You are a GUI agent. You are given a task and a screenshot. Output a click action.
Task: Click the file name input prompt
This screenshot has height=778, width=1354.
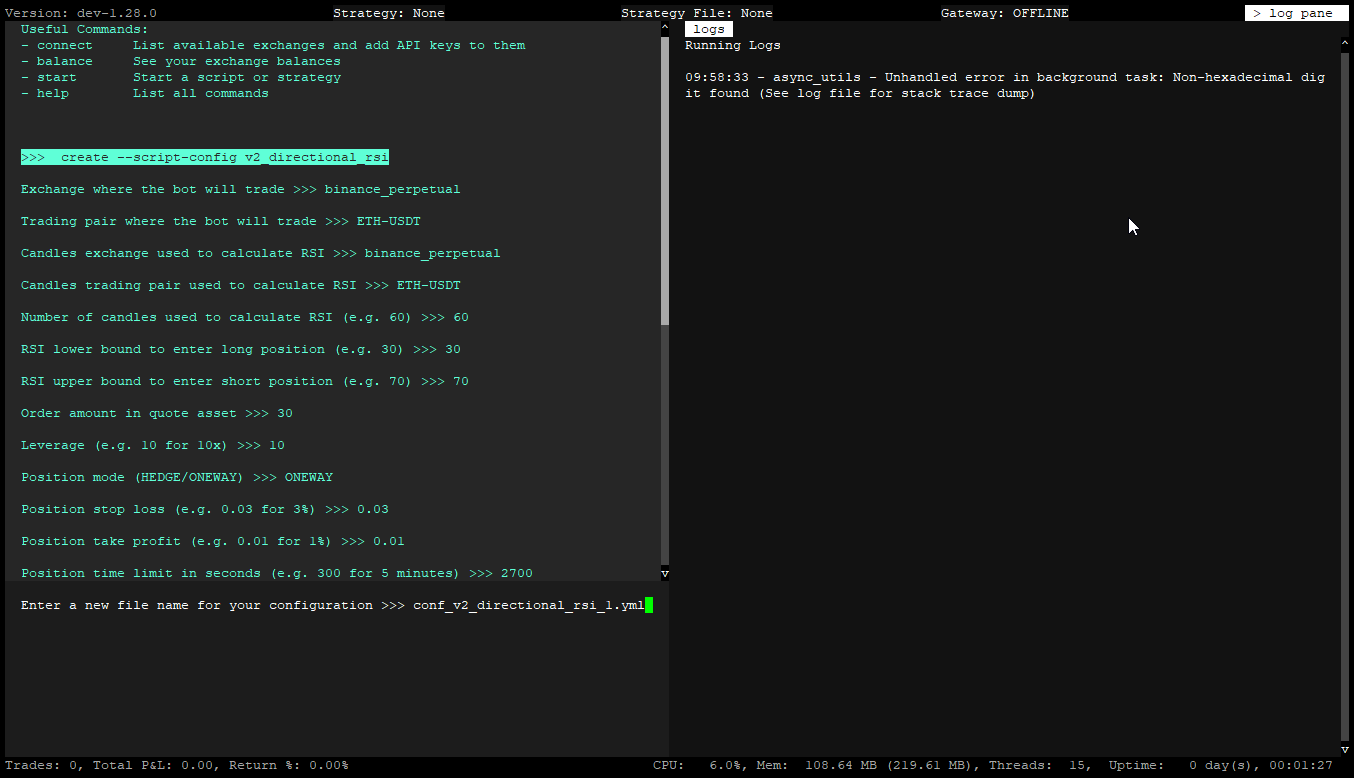tap(336, 605)
